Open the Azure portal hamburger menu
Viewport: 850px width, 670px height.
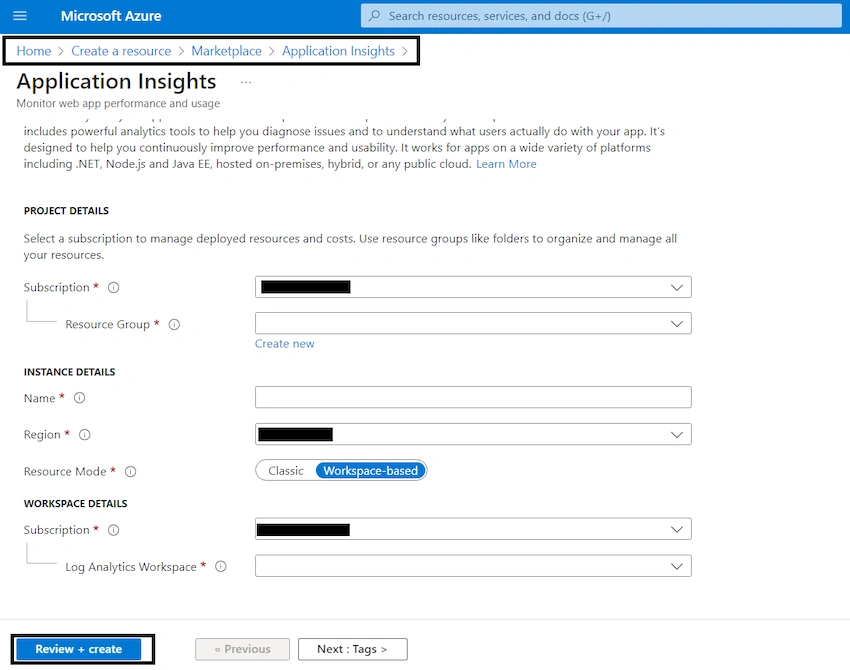pos(20,16)
